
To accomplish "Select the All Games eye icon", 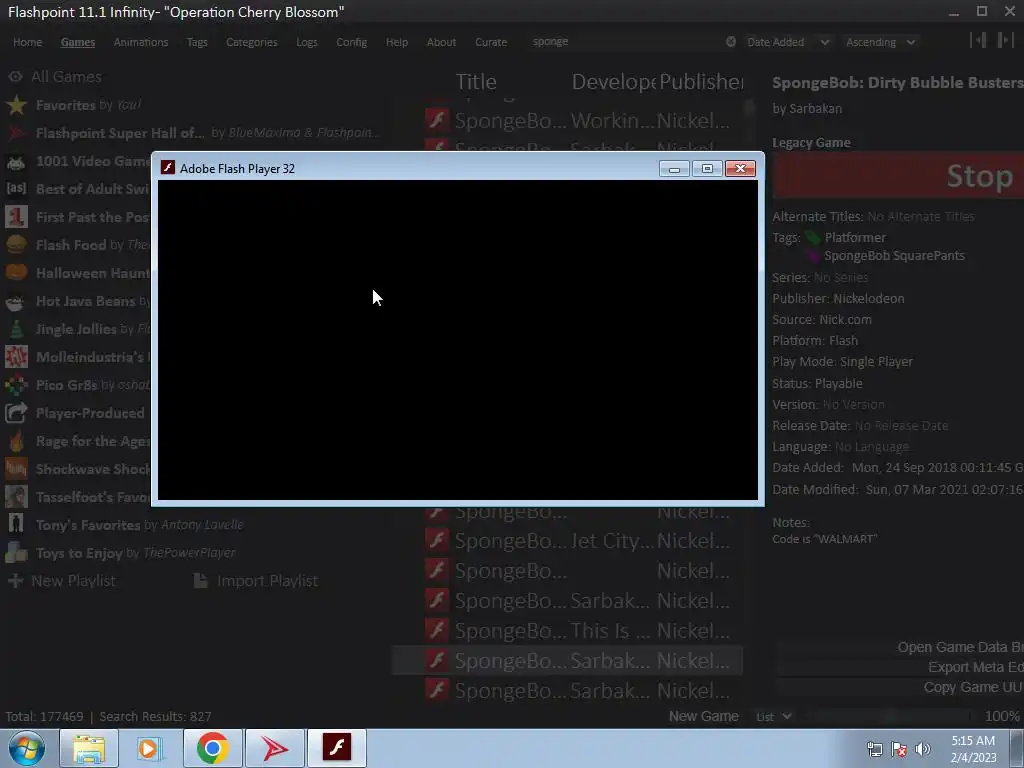I will (15, 77).
